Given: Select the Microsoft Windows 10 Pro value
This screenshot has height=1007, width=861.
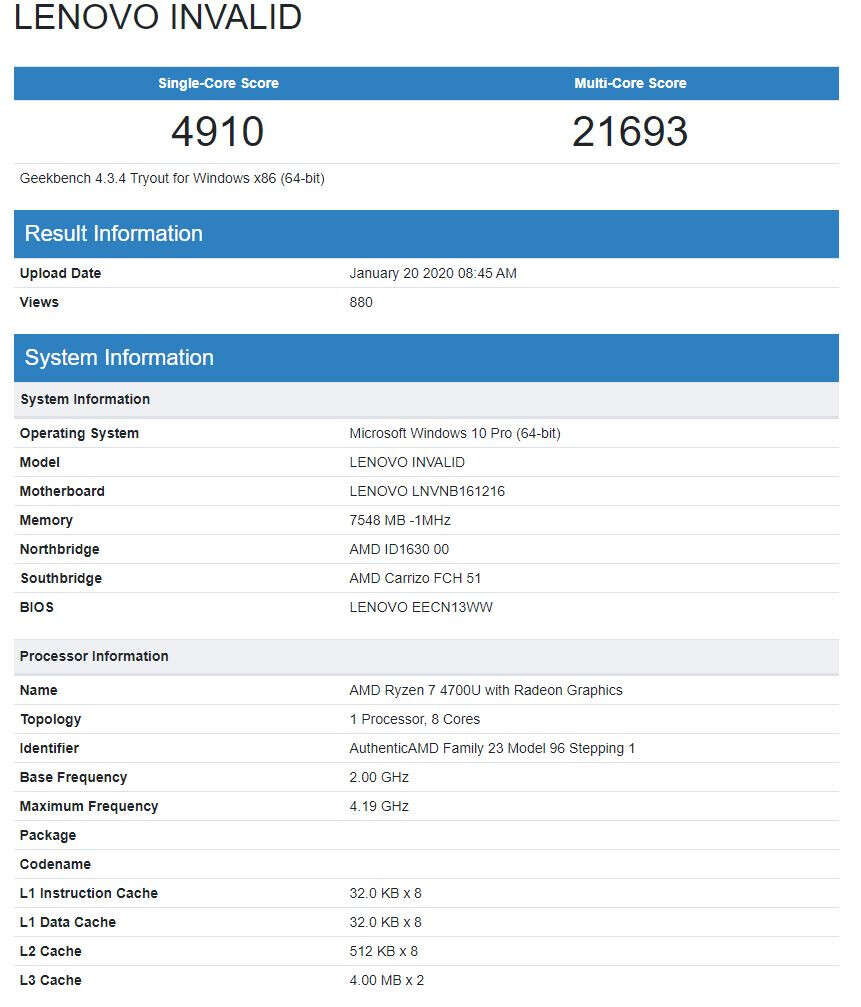Looking at the screenshot, I should [455, 433].
